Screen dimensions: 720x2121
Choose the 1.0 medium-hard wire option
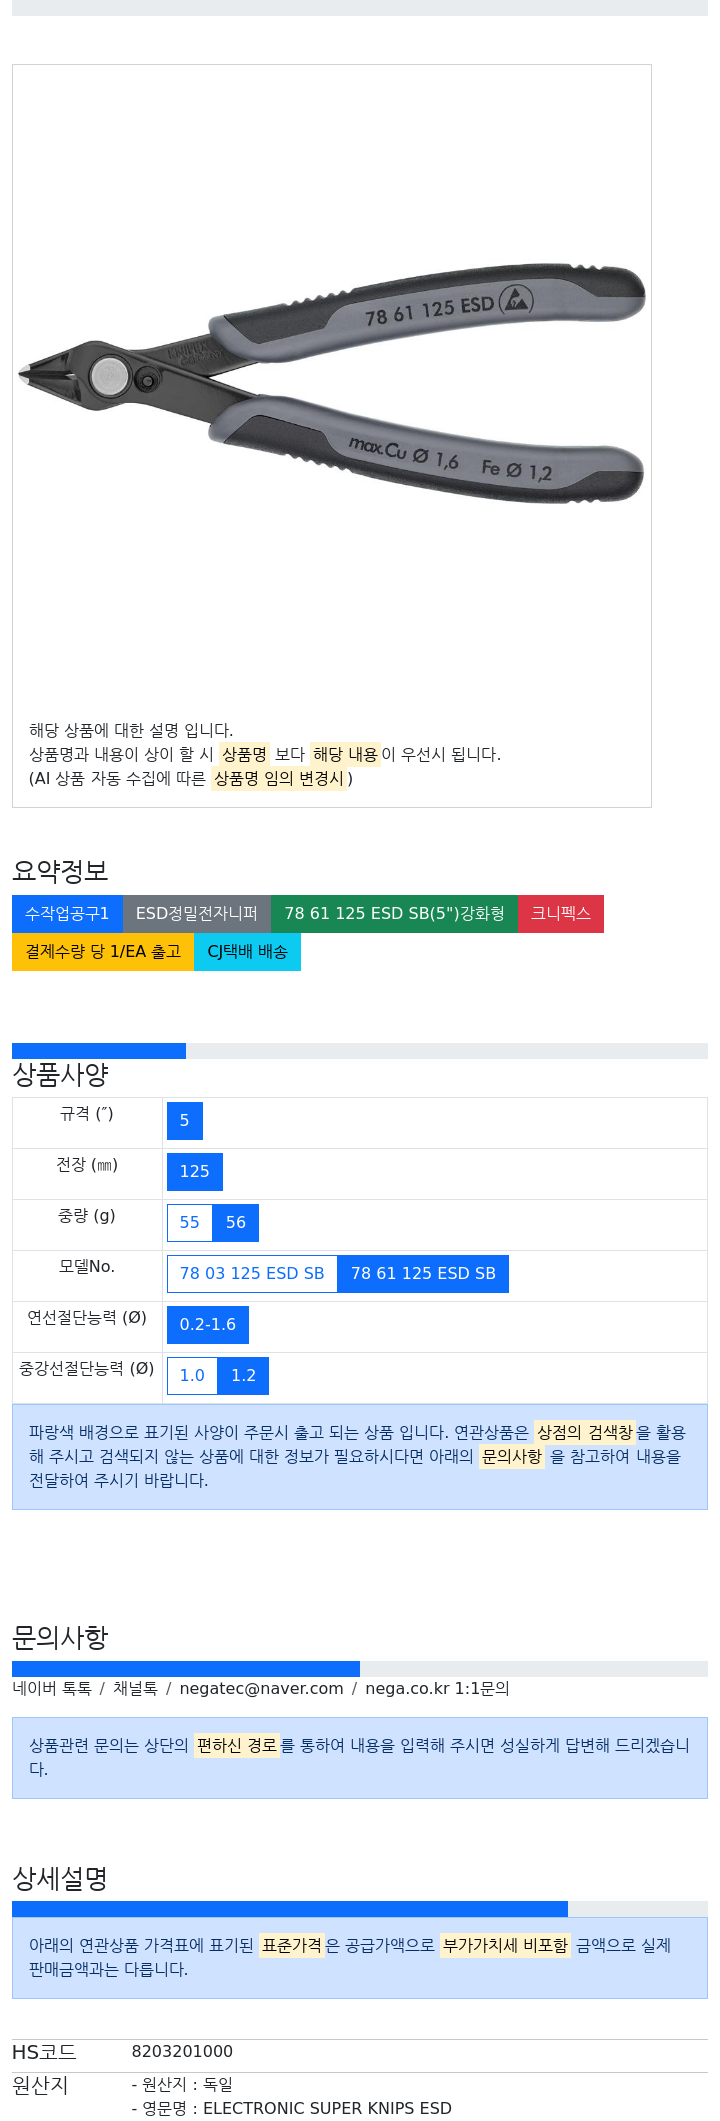coord(192,1376)
